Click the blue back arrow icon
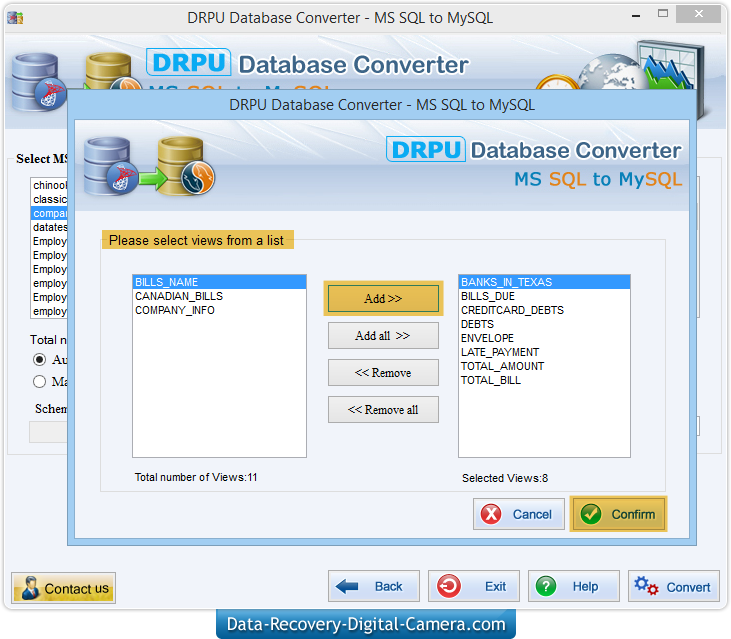Viewport: 731px width, 639px height. point(346,586)
